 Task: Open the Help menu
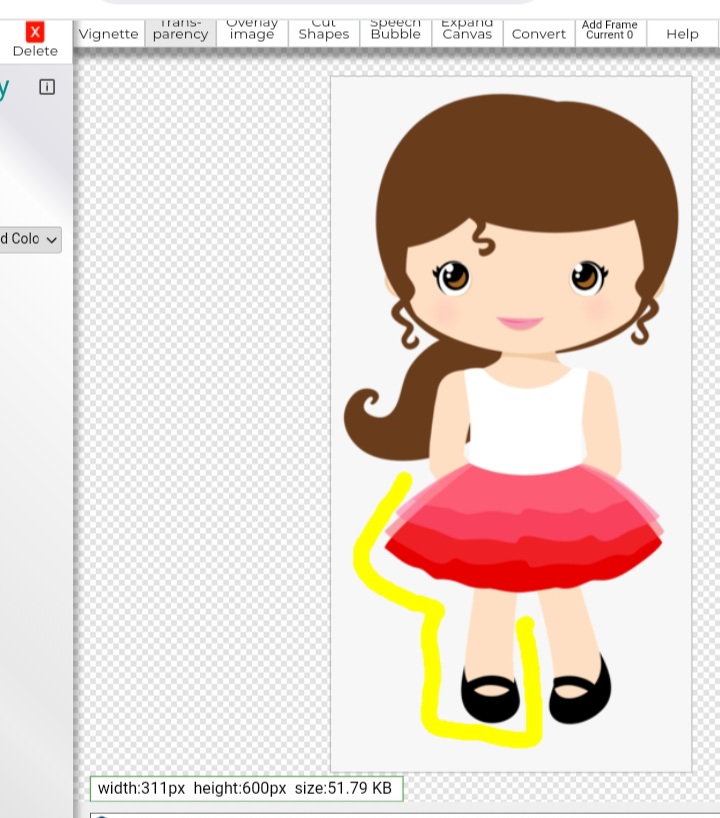[682, 33]
